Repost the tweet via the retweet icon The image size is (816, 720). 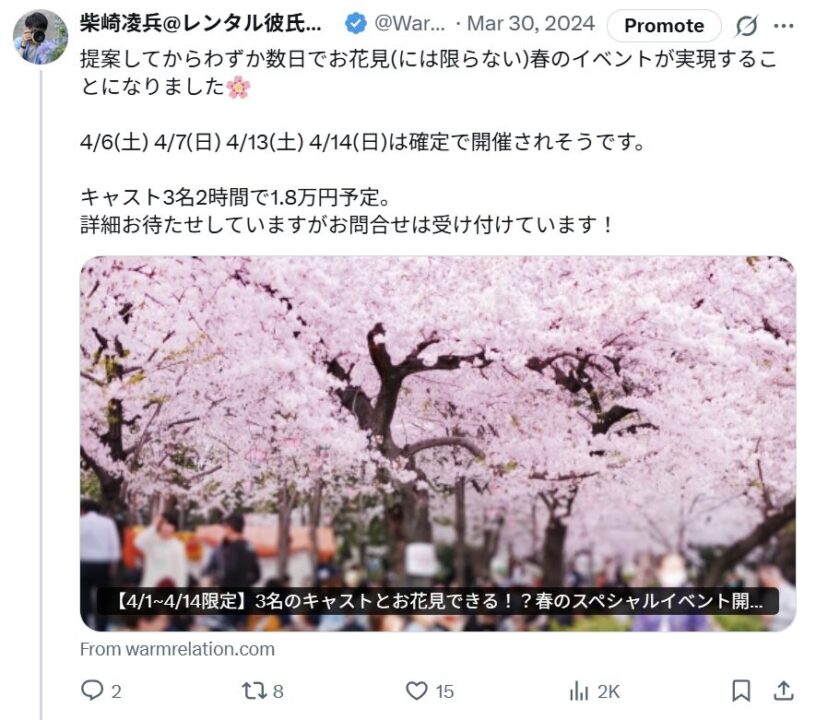click(x=254, y=691)
